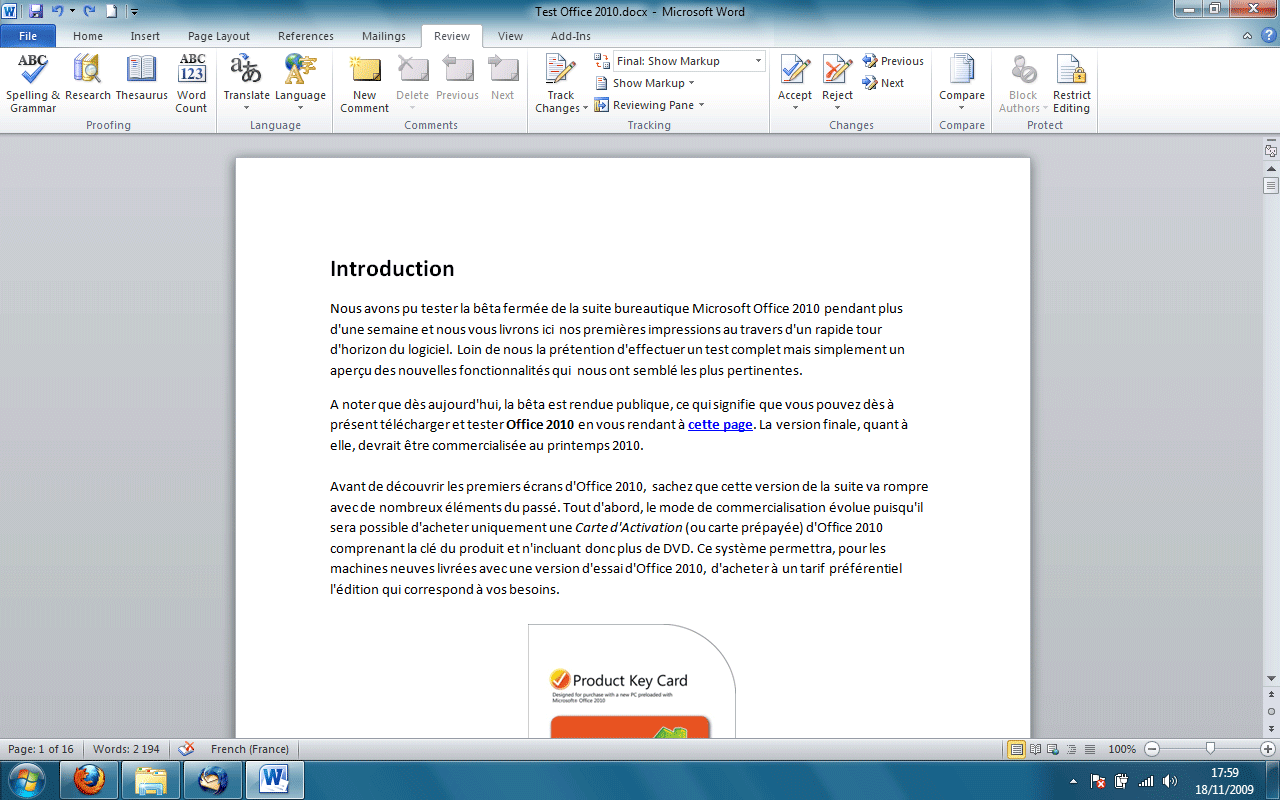Viewport: 1280px width, 800px height.
Task: Expand the Compare dropdown
Action: point(961,108)
